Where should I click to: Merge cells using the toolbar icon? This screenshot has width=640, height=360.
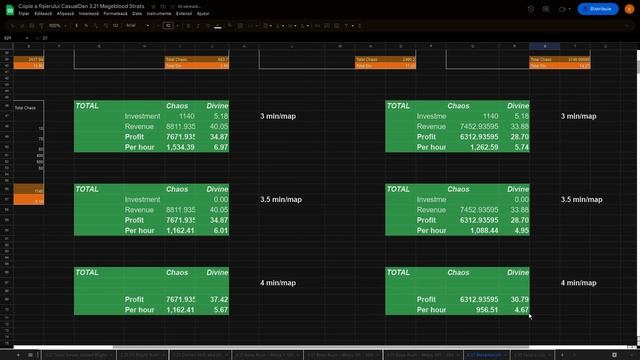click(250, 26)
